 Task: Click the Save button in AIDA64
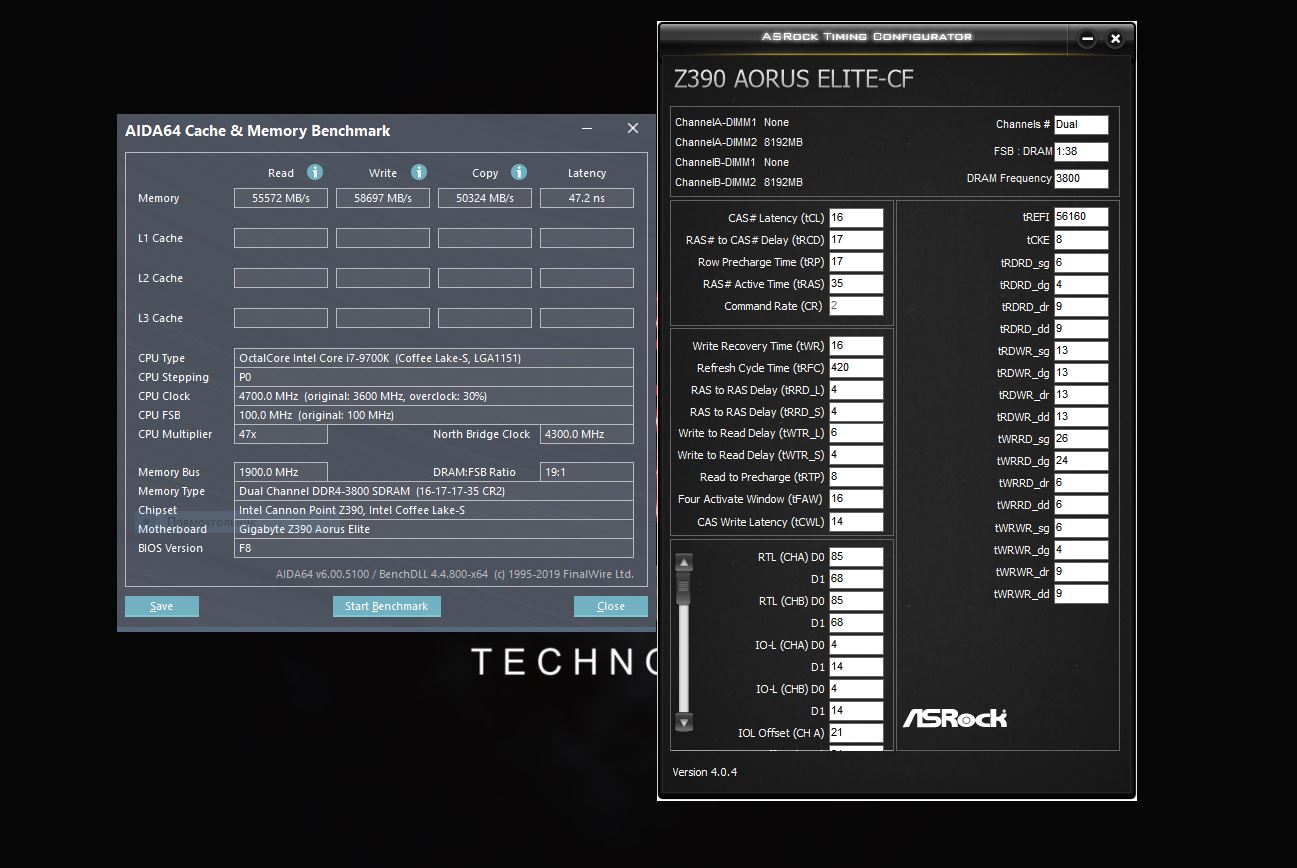coord(162,606)
